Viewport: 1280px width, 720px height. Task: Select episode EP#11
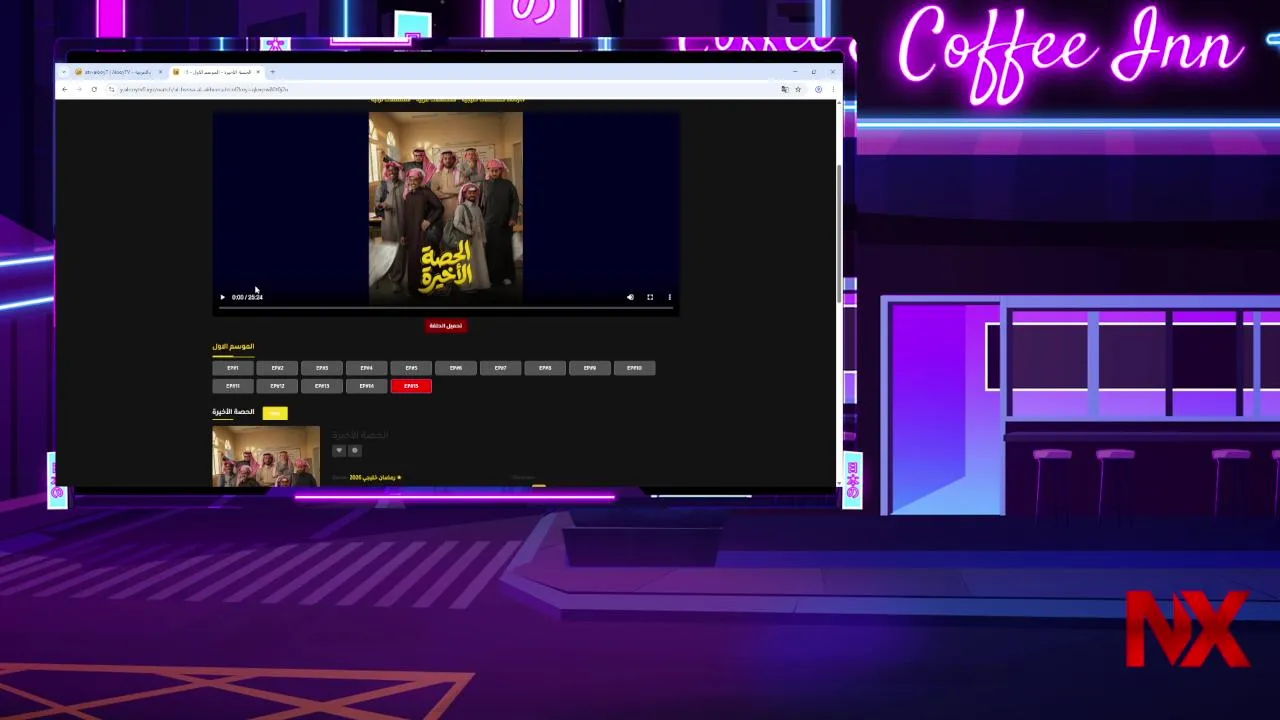point(233,386)
